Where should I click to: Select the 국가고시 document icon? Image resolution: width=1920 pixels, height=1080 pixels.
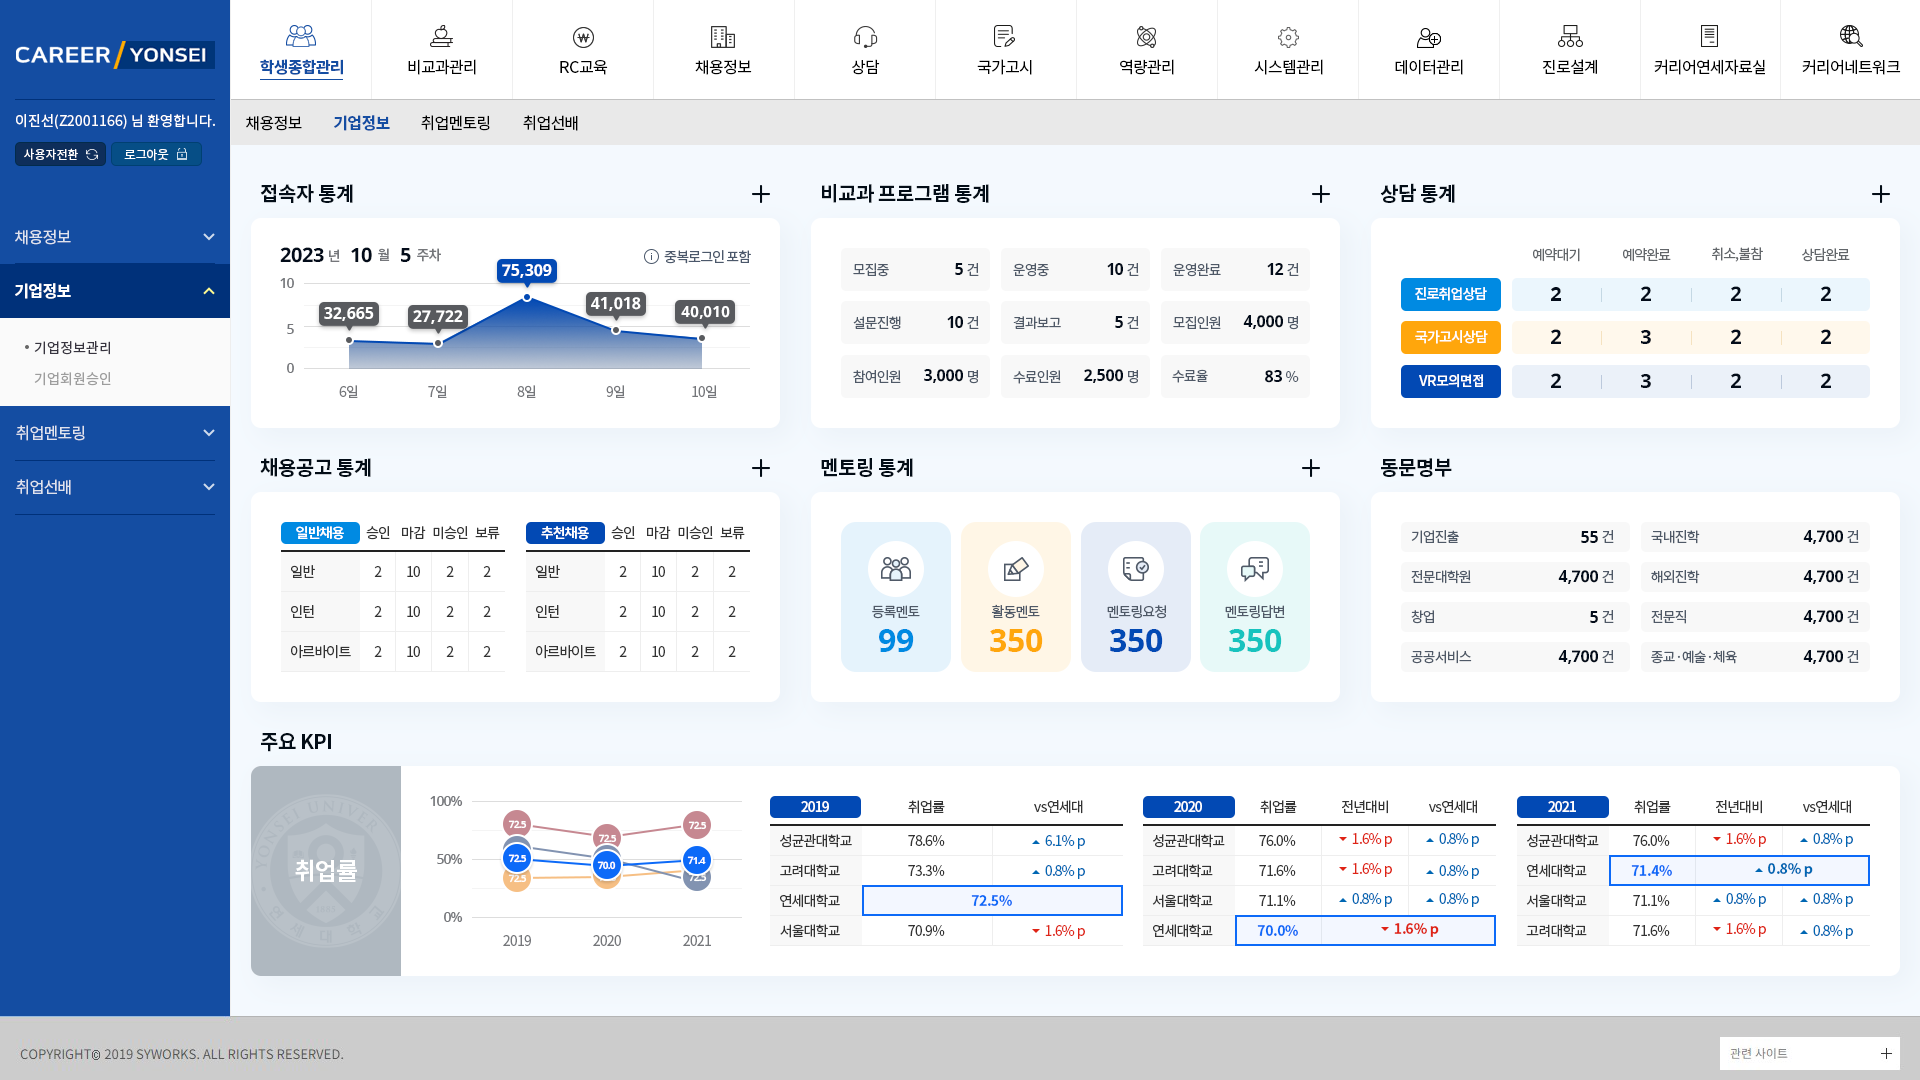[x=1006, y=37]
